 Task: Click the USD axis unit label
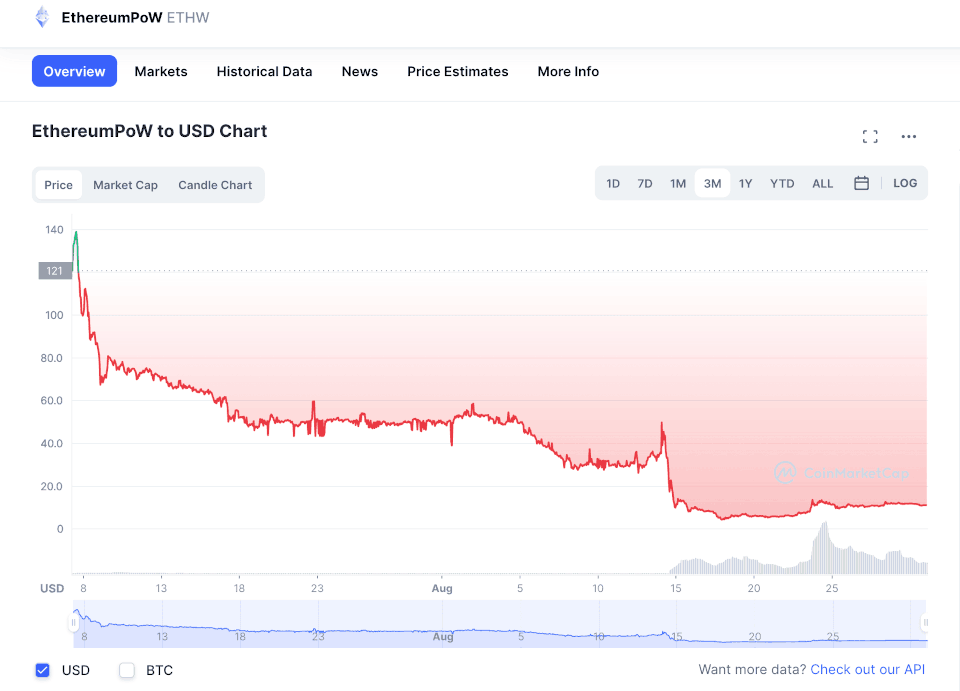(x=52, y=588)
